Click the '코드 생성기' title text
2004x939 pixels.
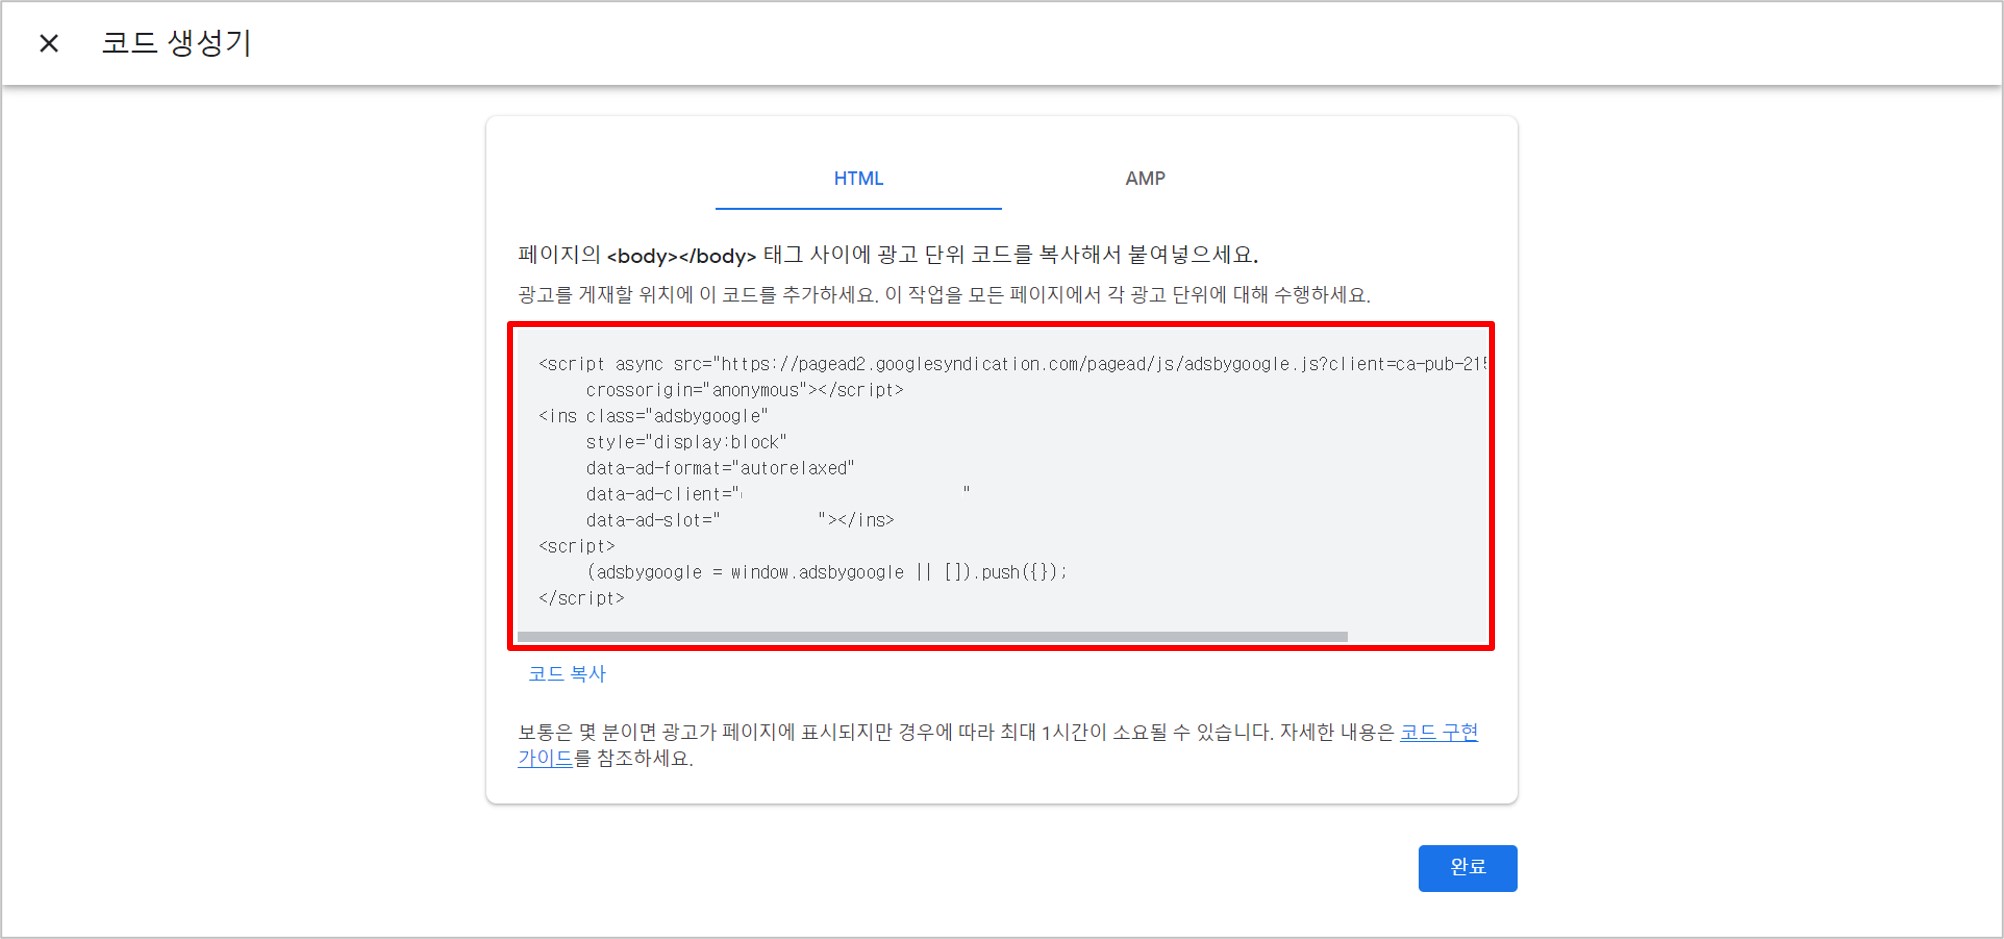(x=176, y=43)
